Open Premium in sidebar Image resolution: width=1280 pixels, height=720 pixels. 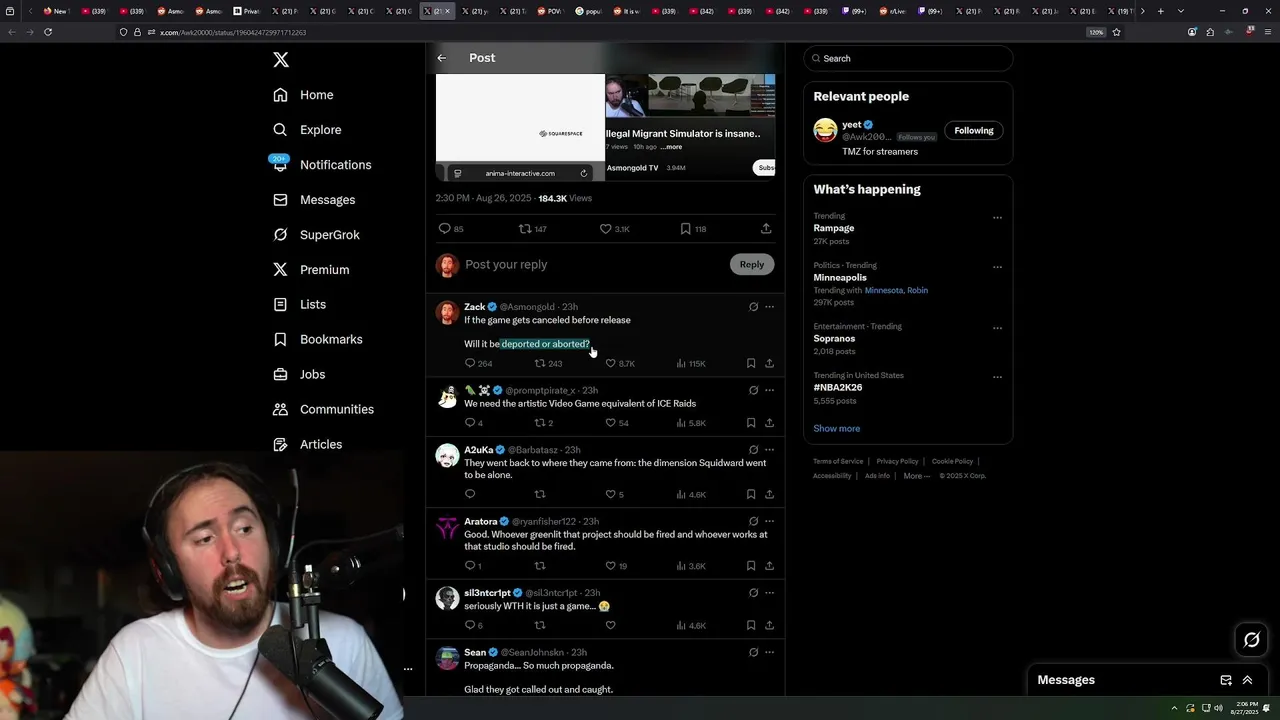[311, 270]
